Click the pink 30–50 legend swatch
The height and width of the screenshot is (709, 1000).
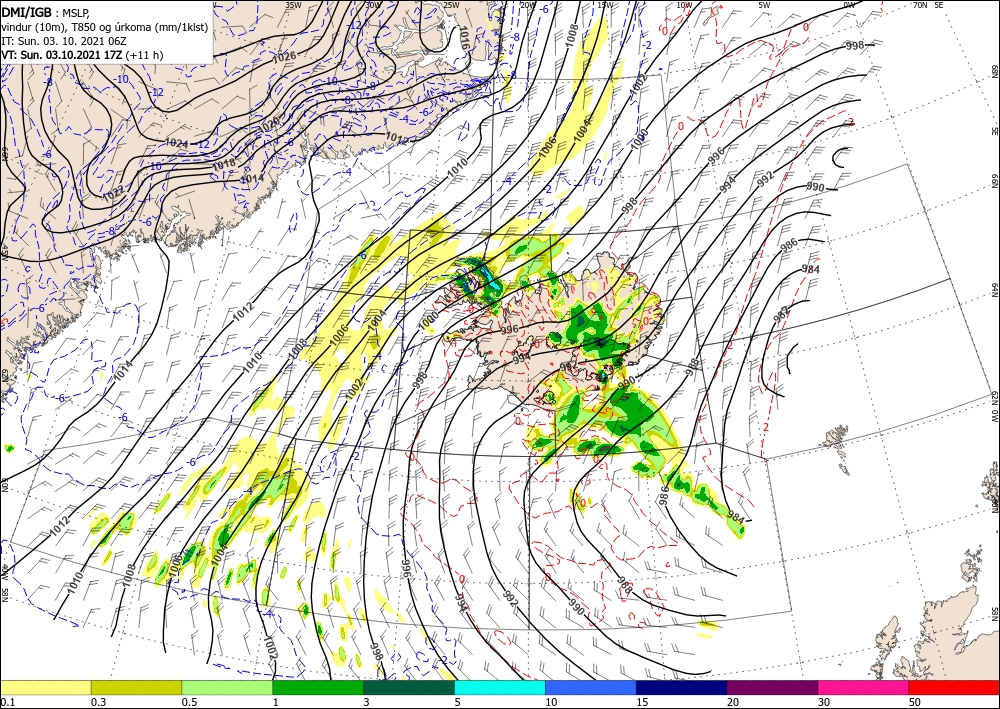coord(864,687)
